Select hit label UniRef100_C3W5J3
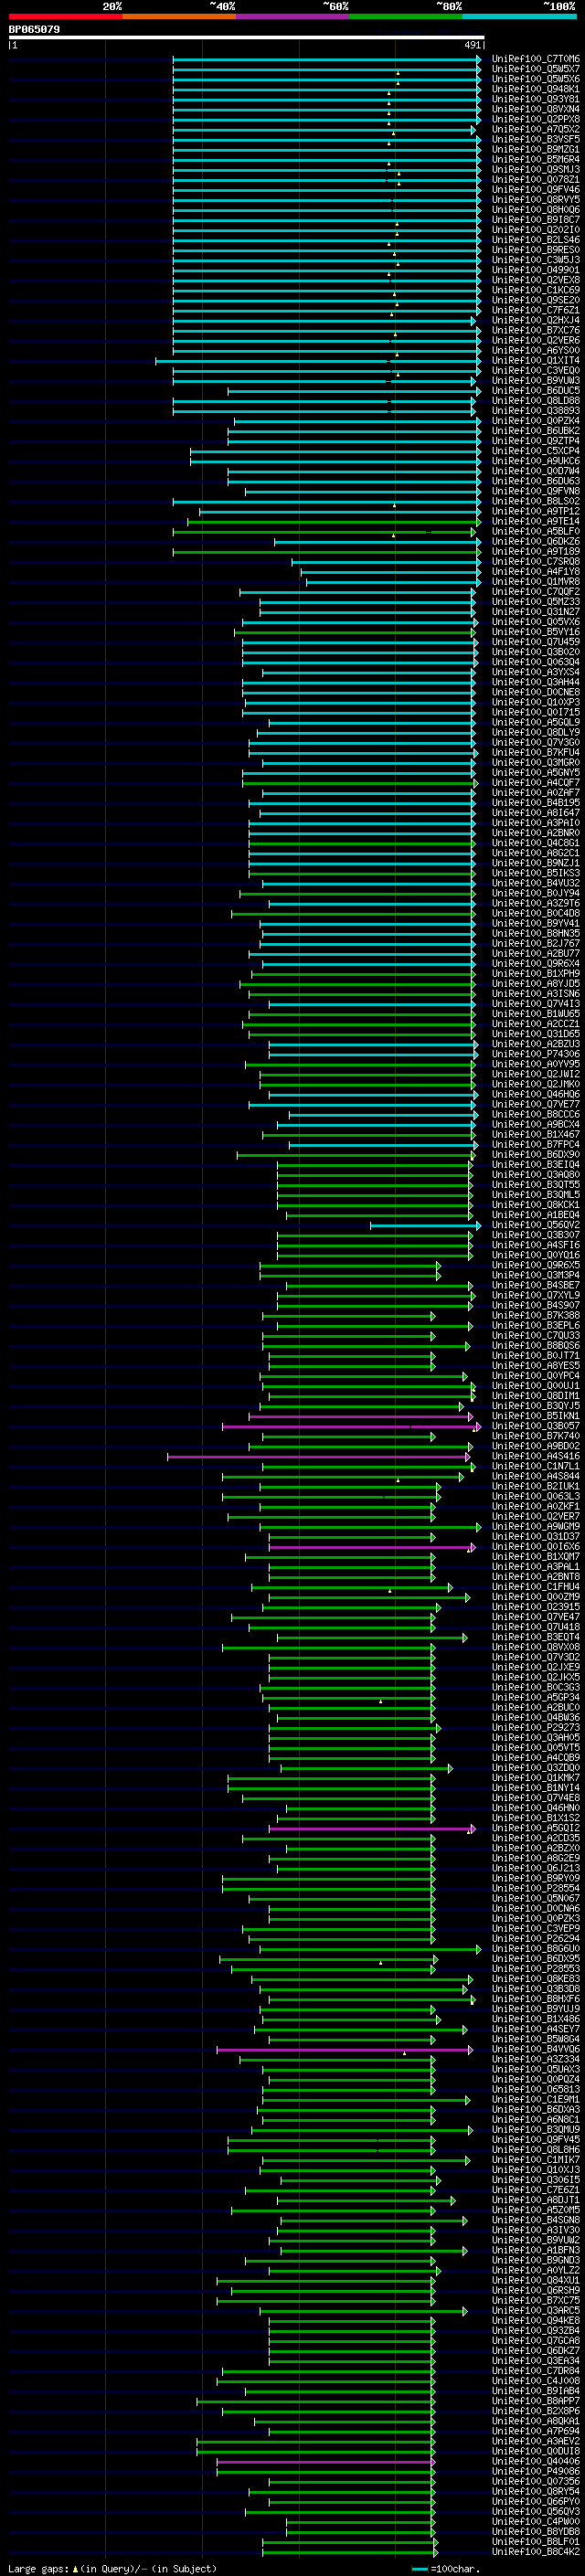 point(535,260)
